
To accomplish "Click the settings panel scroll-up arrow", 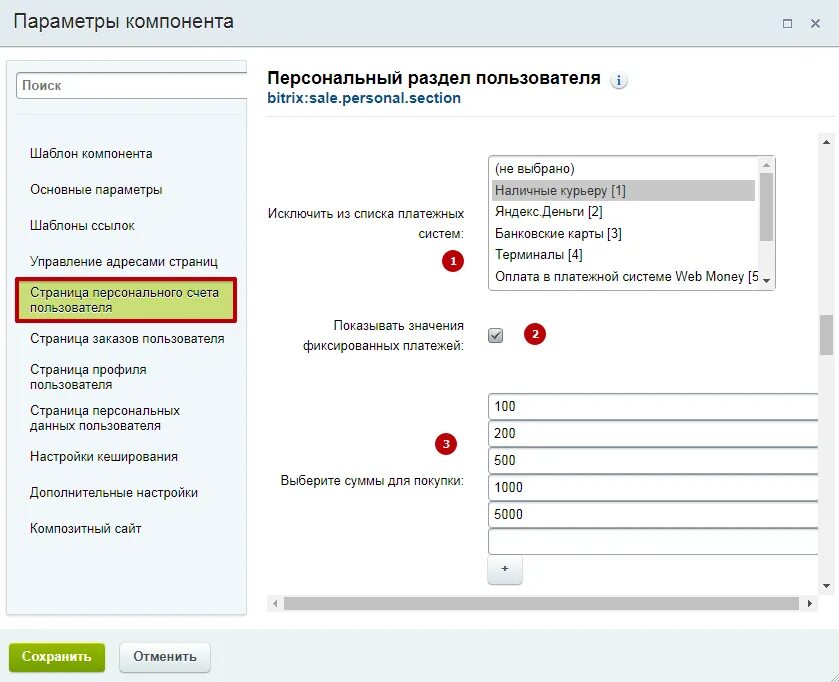I will pos(826,142).
